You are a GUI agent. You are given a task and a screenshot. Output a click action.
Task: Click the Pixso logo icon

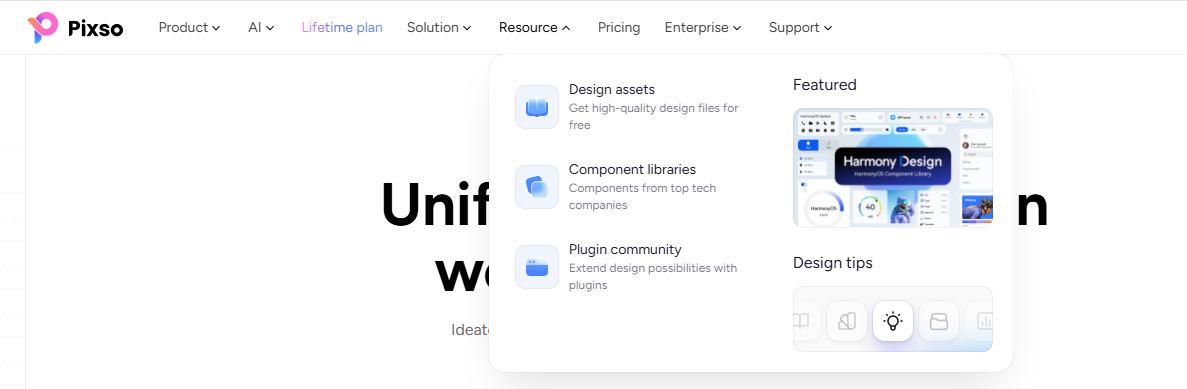(42, 28)
